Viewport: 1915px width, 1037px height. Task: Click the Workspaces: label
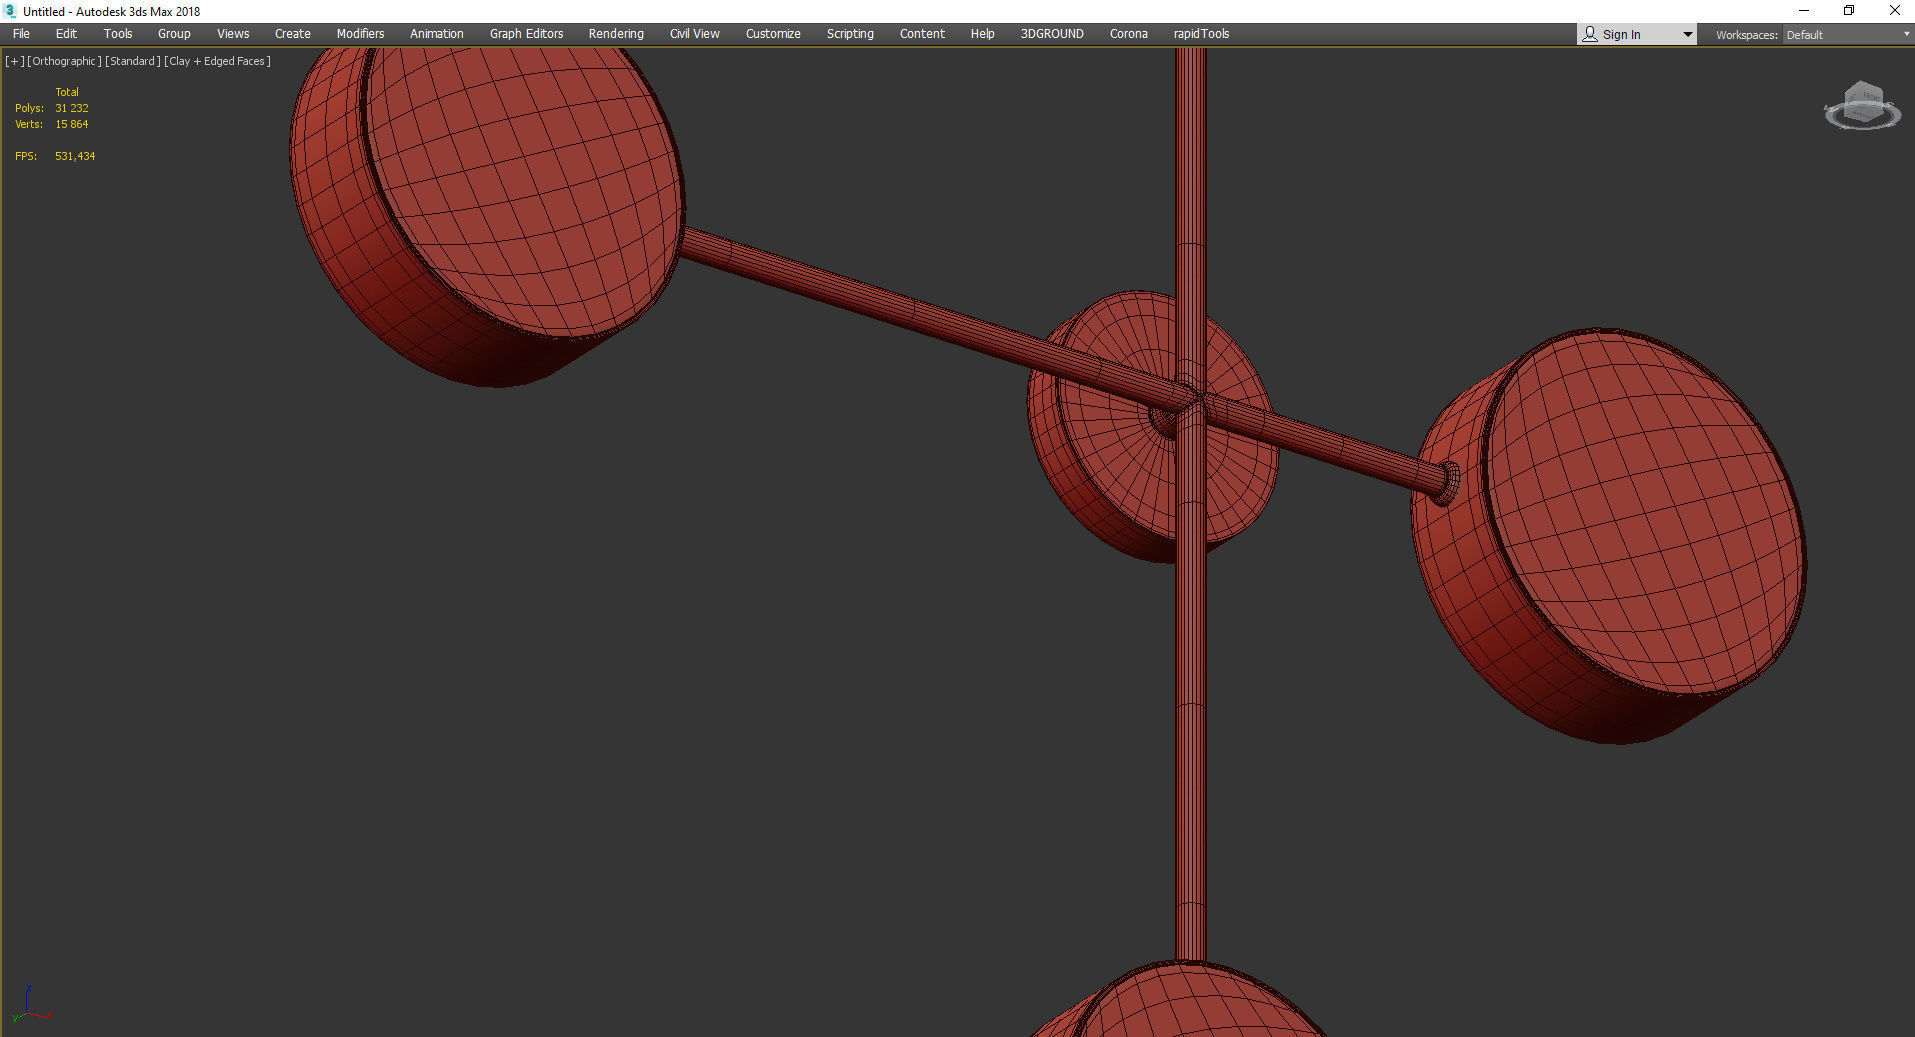pos(1747,35)
